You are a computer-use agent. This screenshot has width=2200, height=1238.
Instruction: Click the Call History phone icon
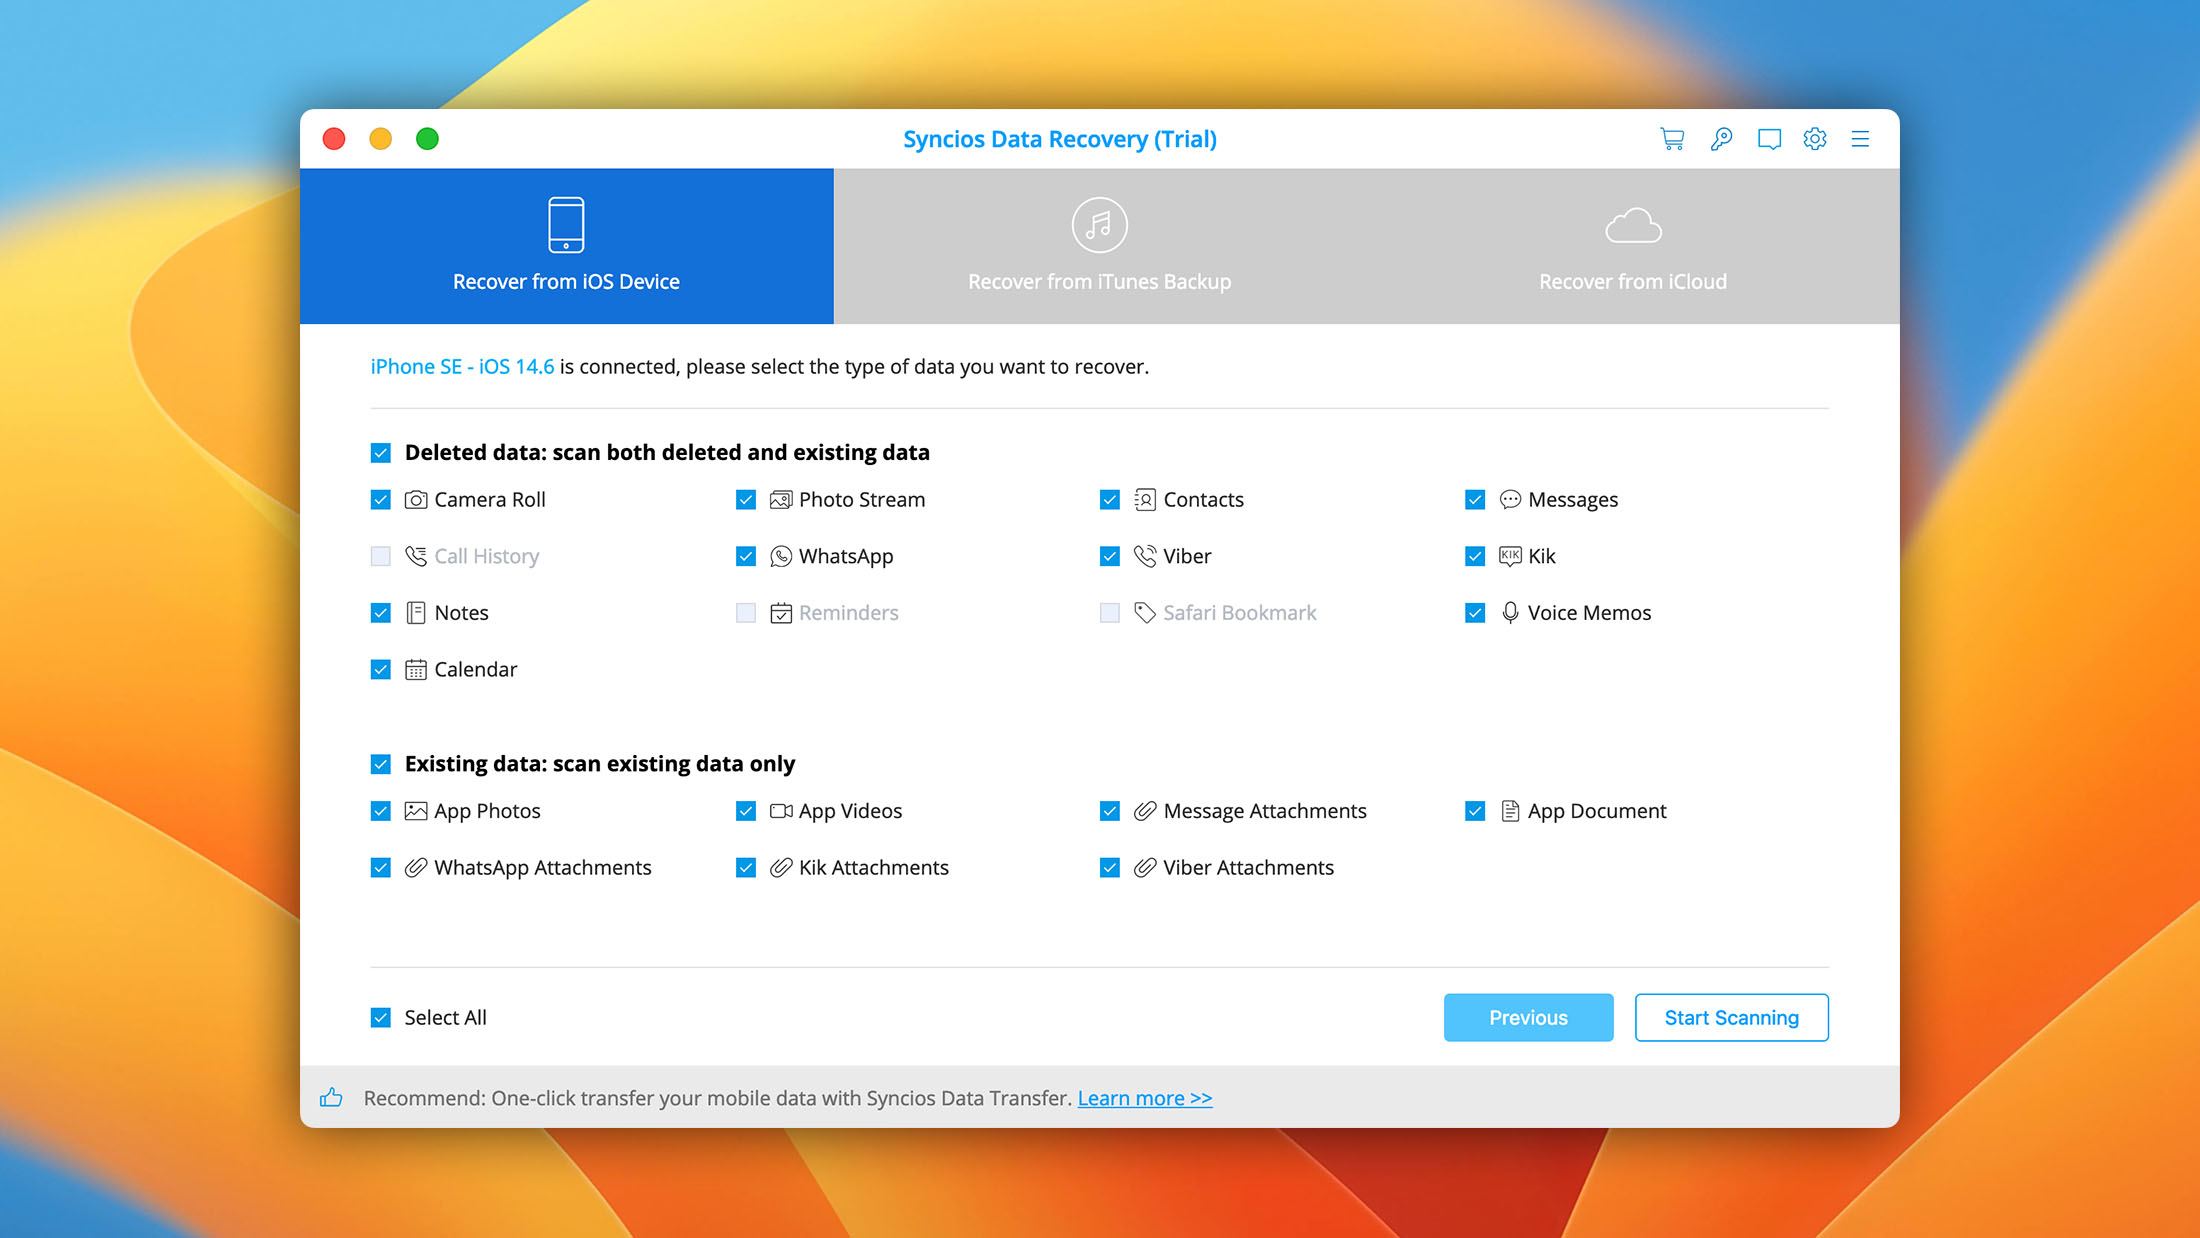click(x=416, y=556)
